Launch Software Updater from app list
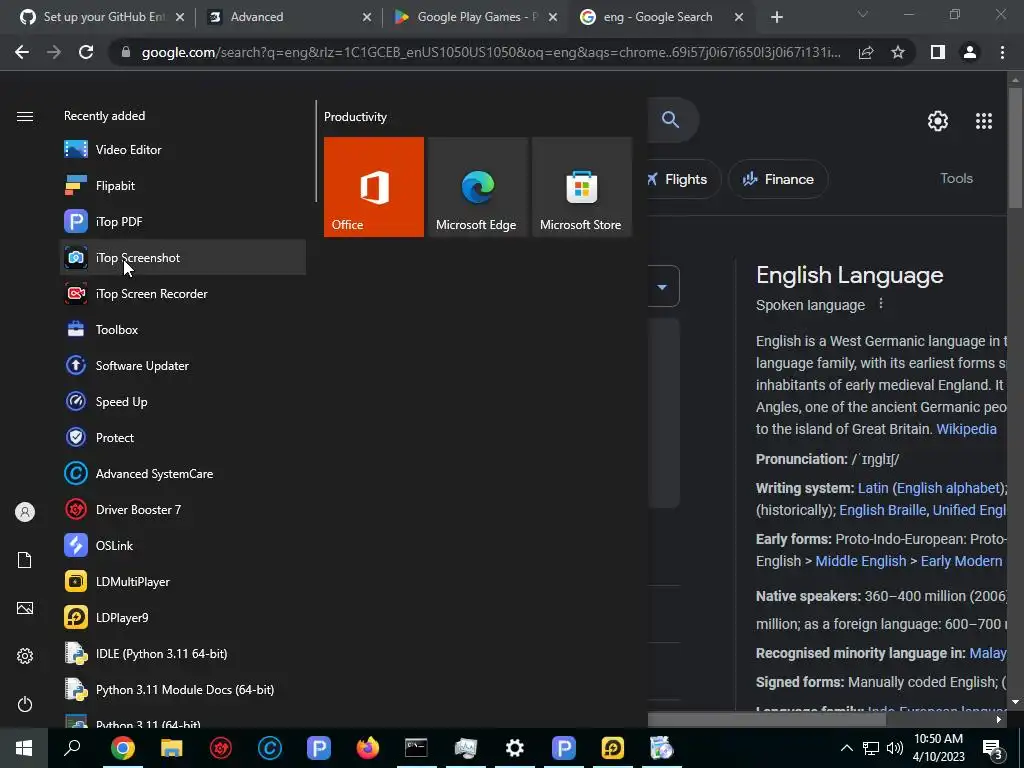Screen dimensions: 1024x768 pyautogui.click(x=183, y=366)
